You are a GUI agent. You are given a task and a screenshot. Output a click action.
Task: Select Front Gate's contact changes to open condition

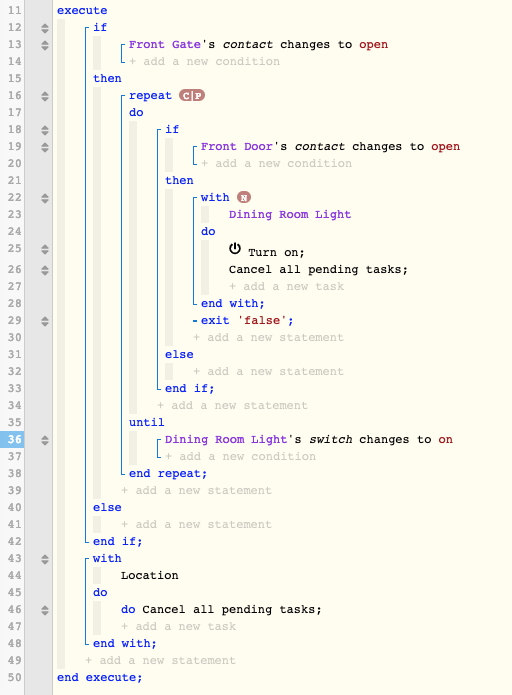coord(258,45)
